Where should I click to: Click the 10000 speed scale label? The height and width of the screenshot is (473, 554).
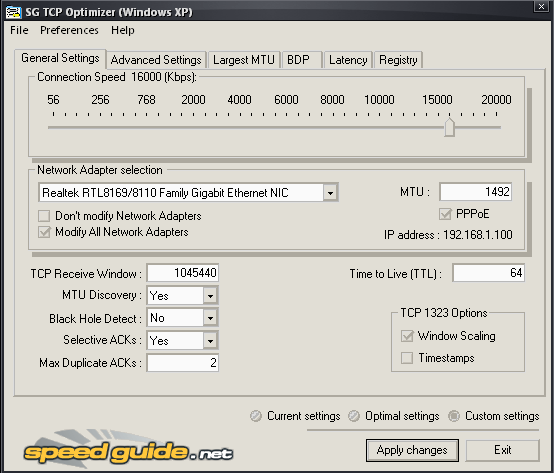pos(379,100)
